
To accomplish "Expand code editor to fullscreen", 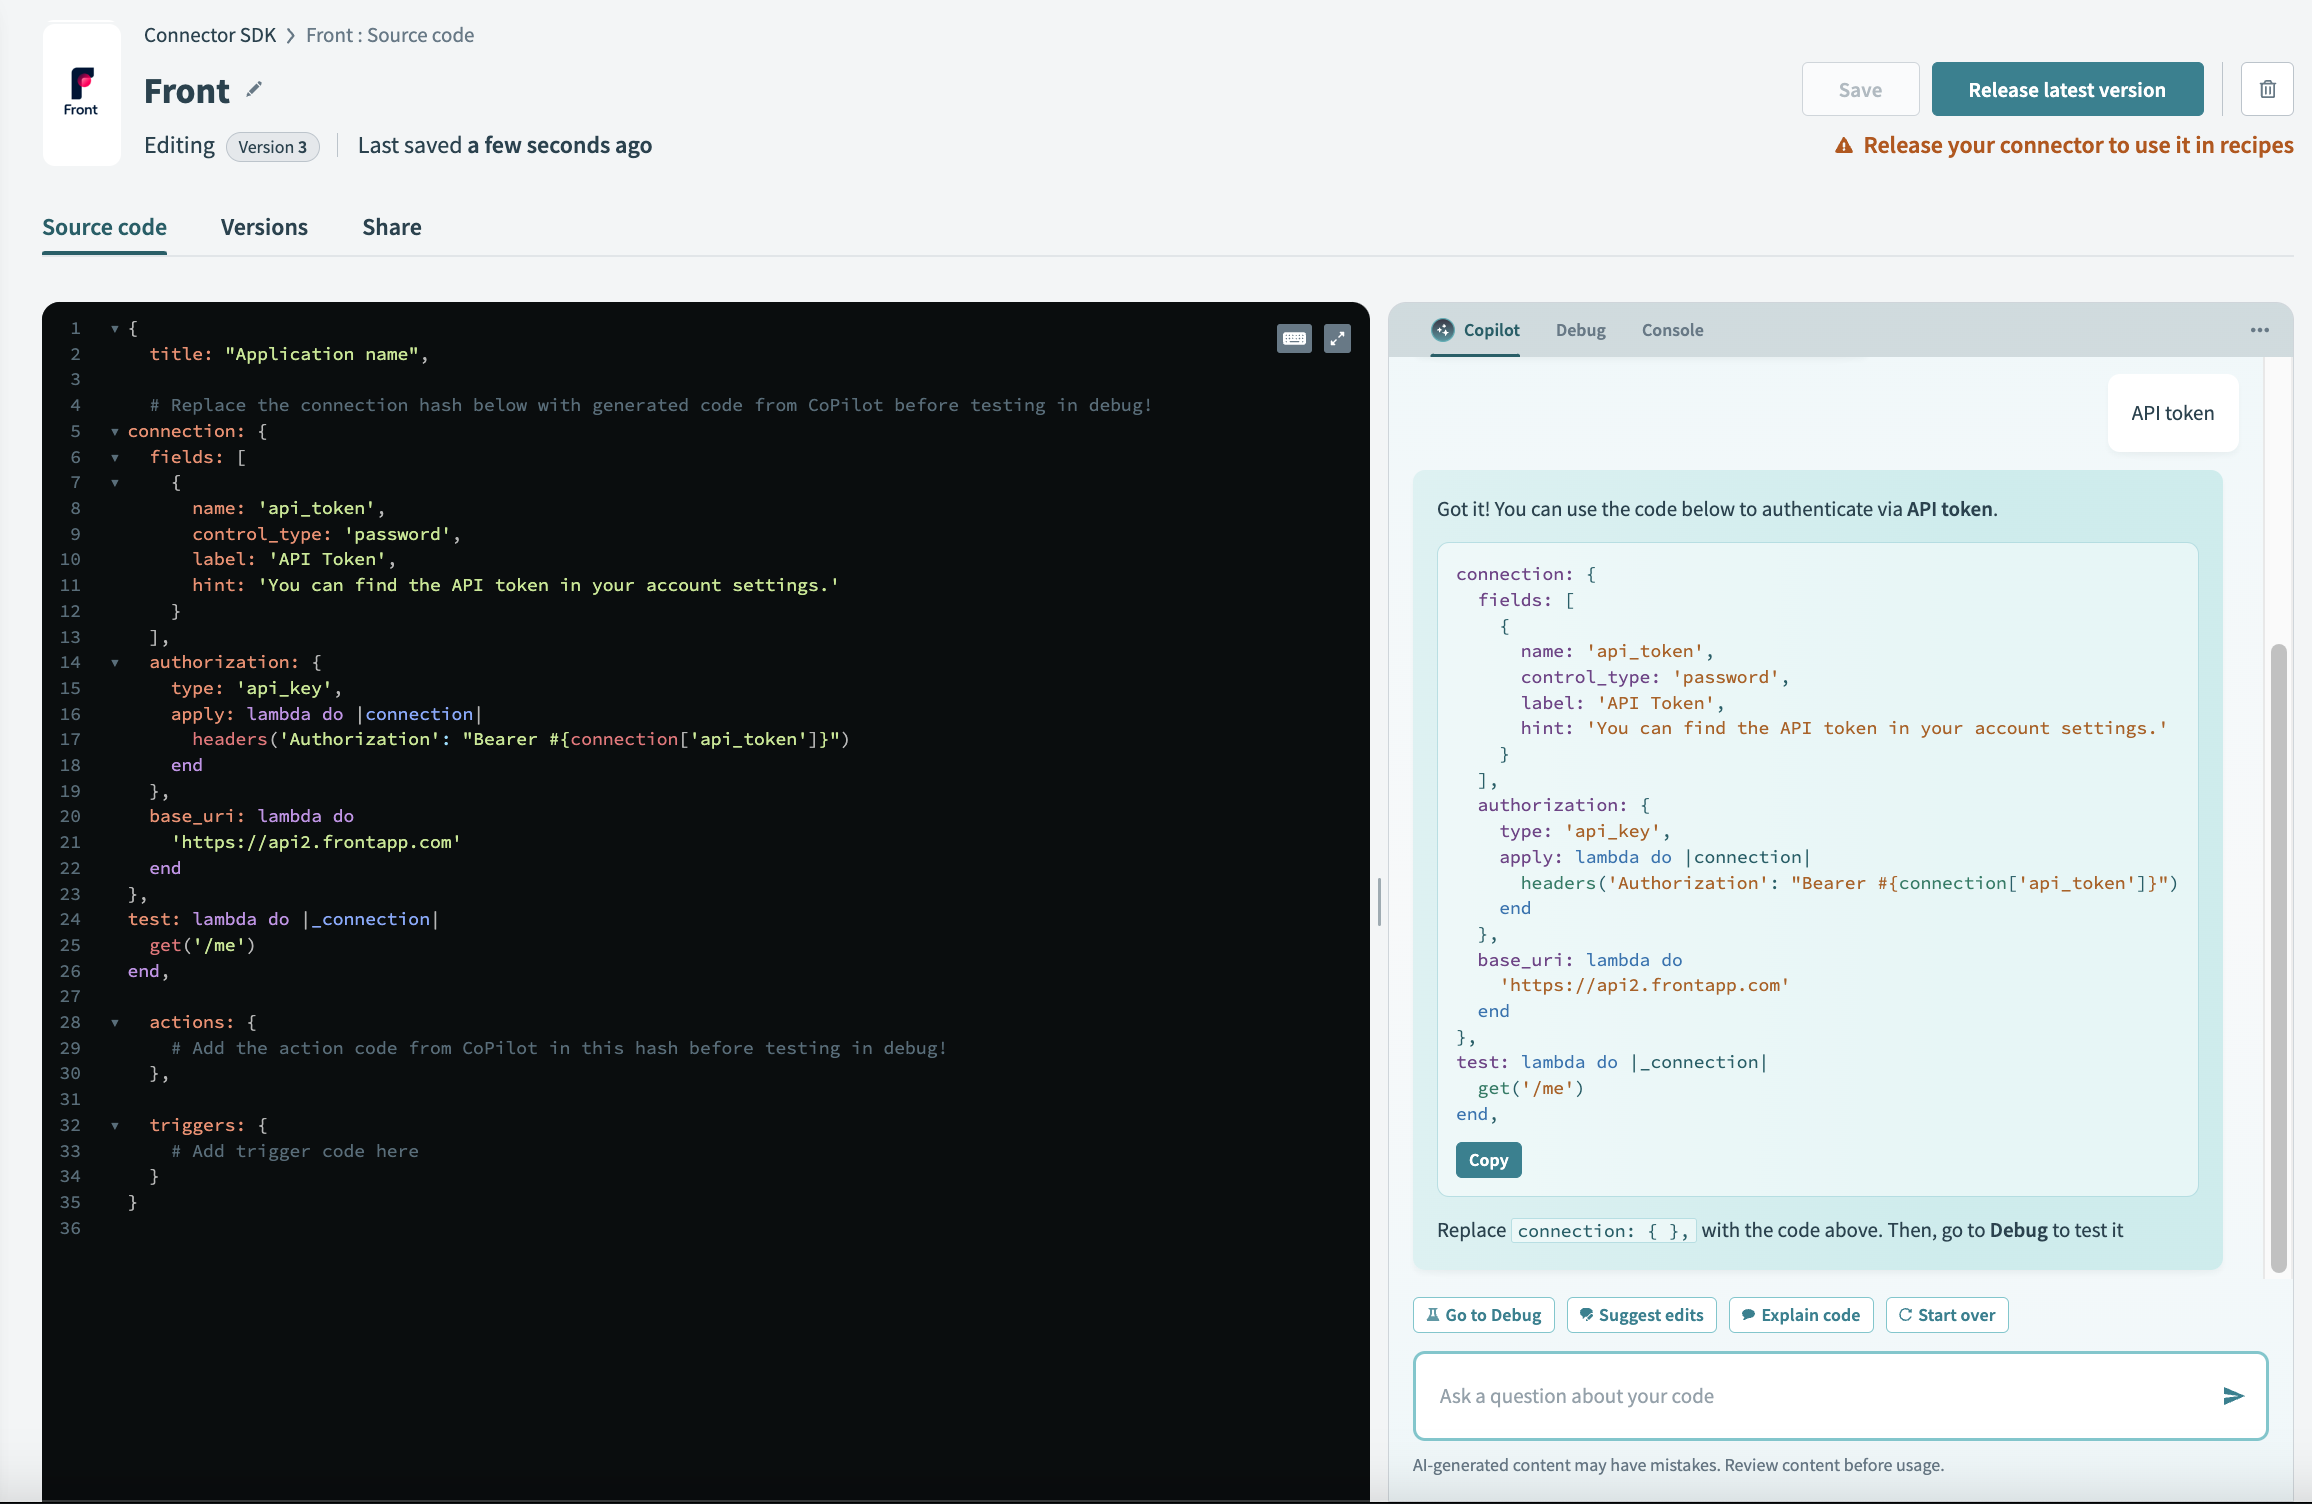I will pyautogui.click(x=1337, y=339).
